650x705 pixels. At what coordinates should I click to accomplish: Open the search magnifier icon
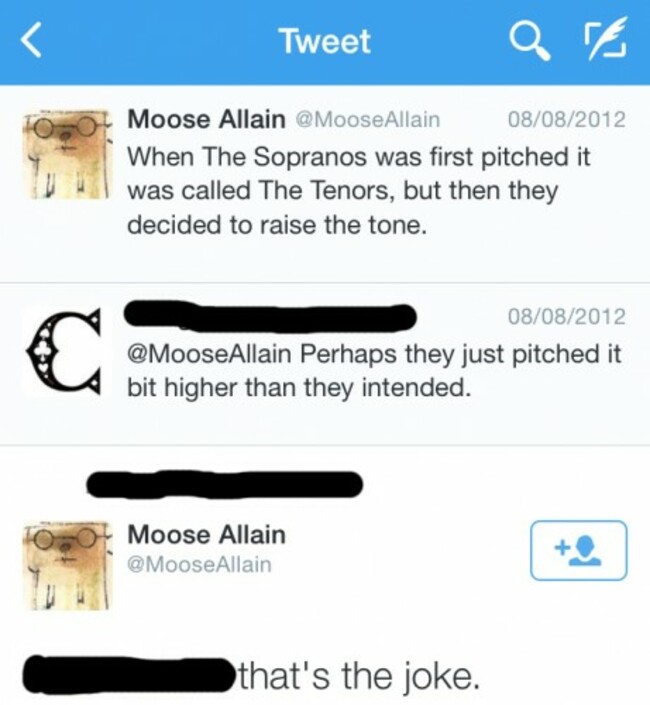click(530, 41)
